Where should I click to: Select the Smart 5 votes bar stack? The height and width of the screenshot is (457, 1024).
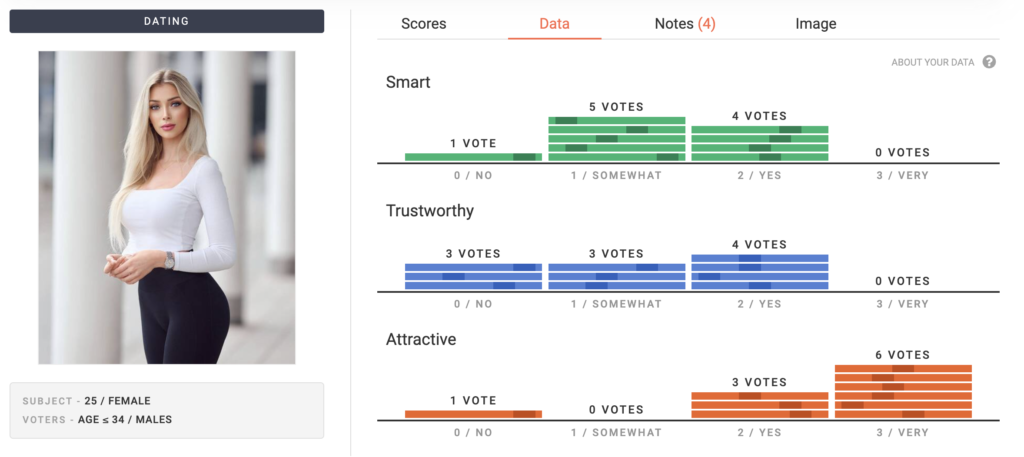coord(617,139)
